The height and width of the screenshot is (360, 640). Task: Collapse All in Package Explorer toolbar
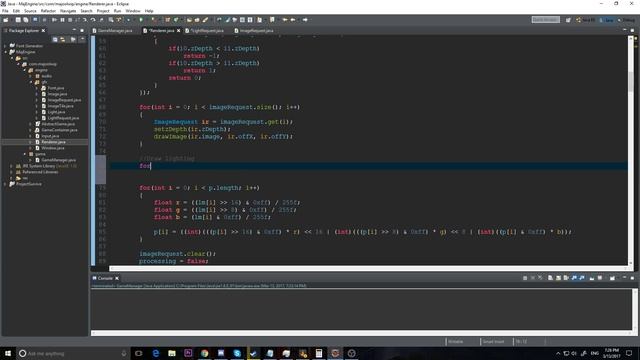point(55,39)
